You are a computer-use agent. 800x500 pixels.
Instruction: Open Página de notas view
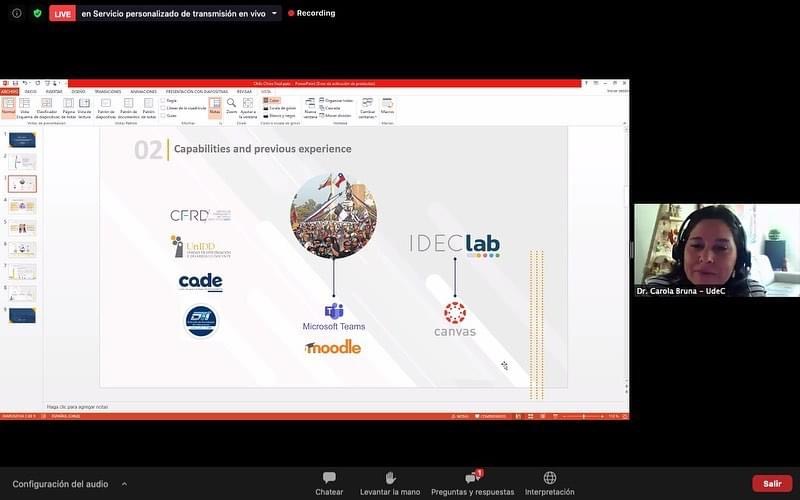tap(69, 109)
